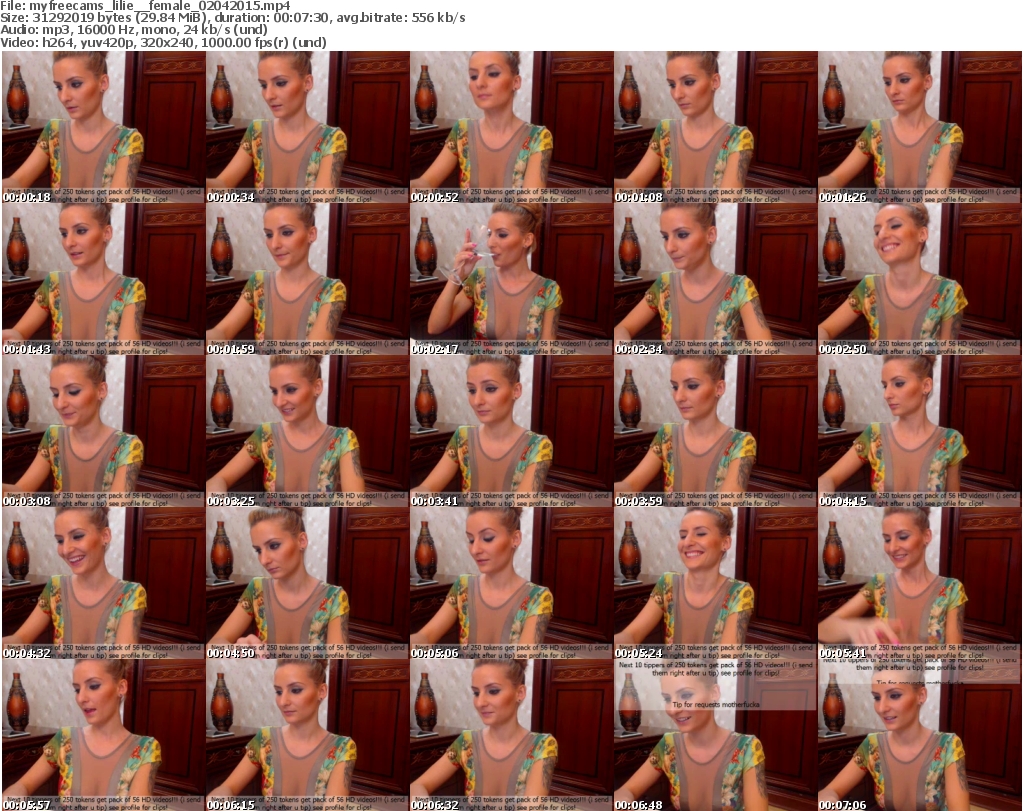Click the frame at 00:04:15

tap(919, 431)
